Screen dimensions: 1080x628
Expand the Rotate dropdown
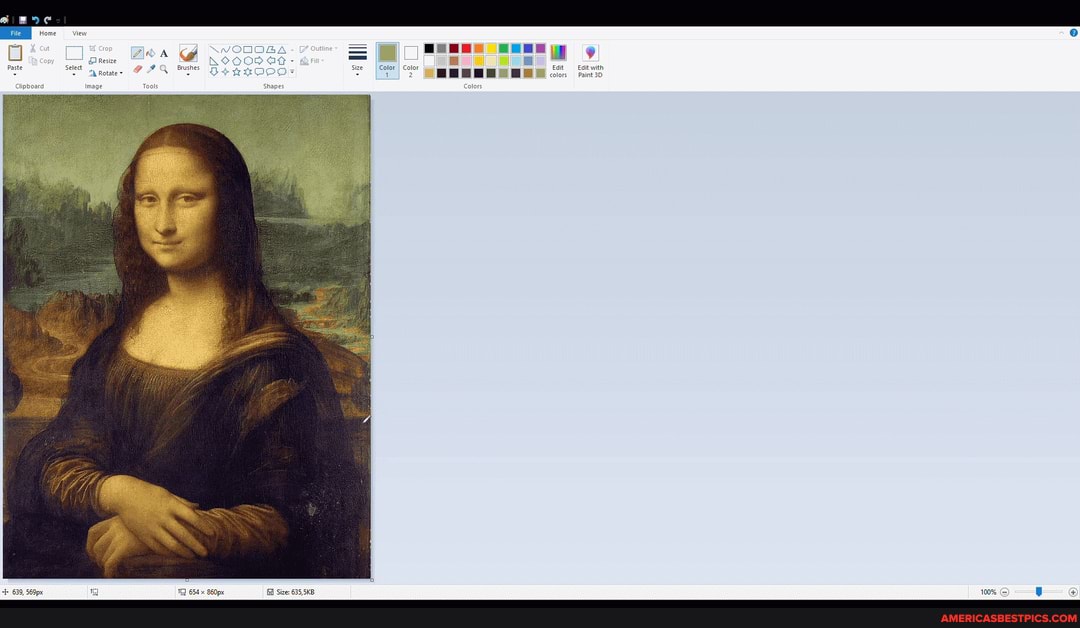tap(106, 73)
